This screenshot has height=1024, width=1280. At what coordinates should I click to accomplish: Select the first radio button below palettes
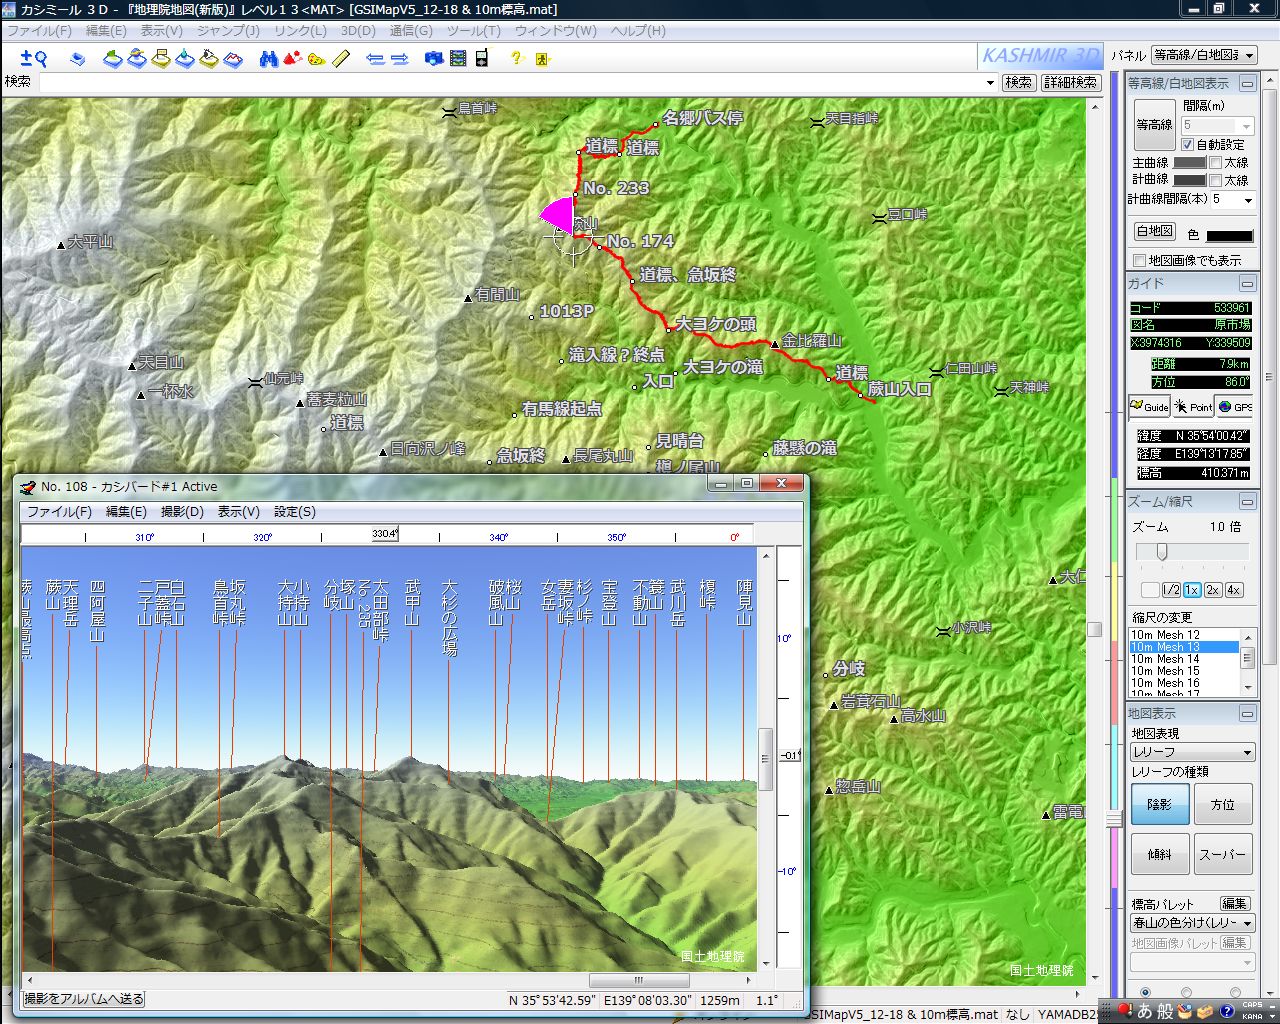click(1145, 992)
